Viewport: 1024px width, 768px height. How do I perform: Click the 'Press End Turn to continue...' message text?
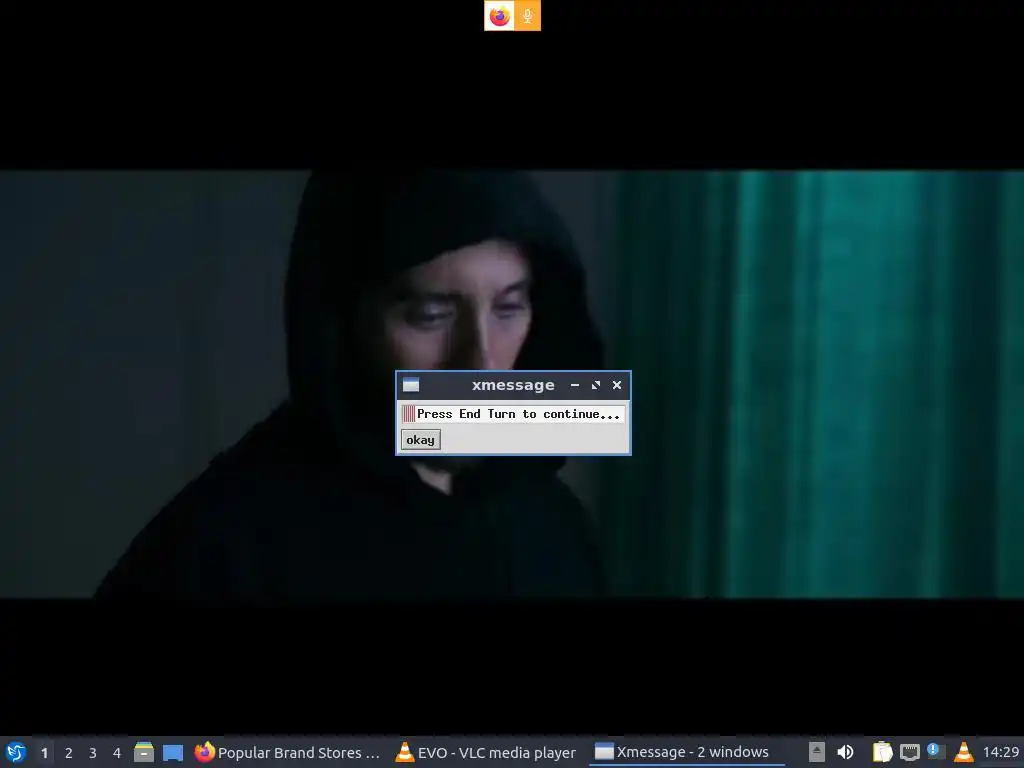[518, 414]
